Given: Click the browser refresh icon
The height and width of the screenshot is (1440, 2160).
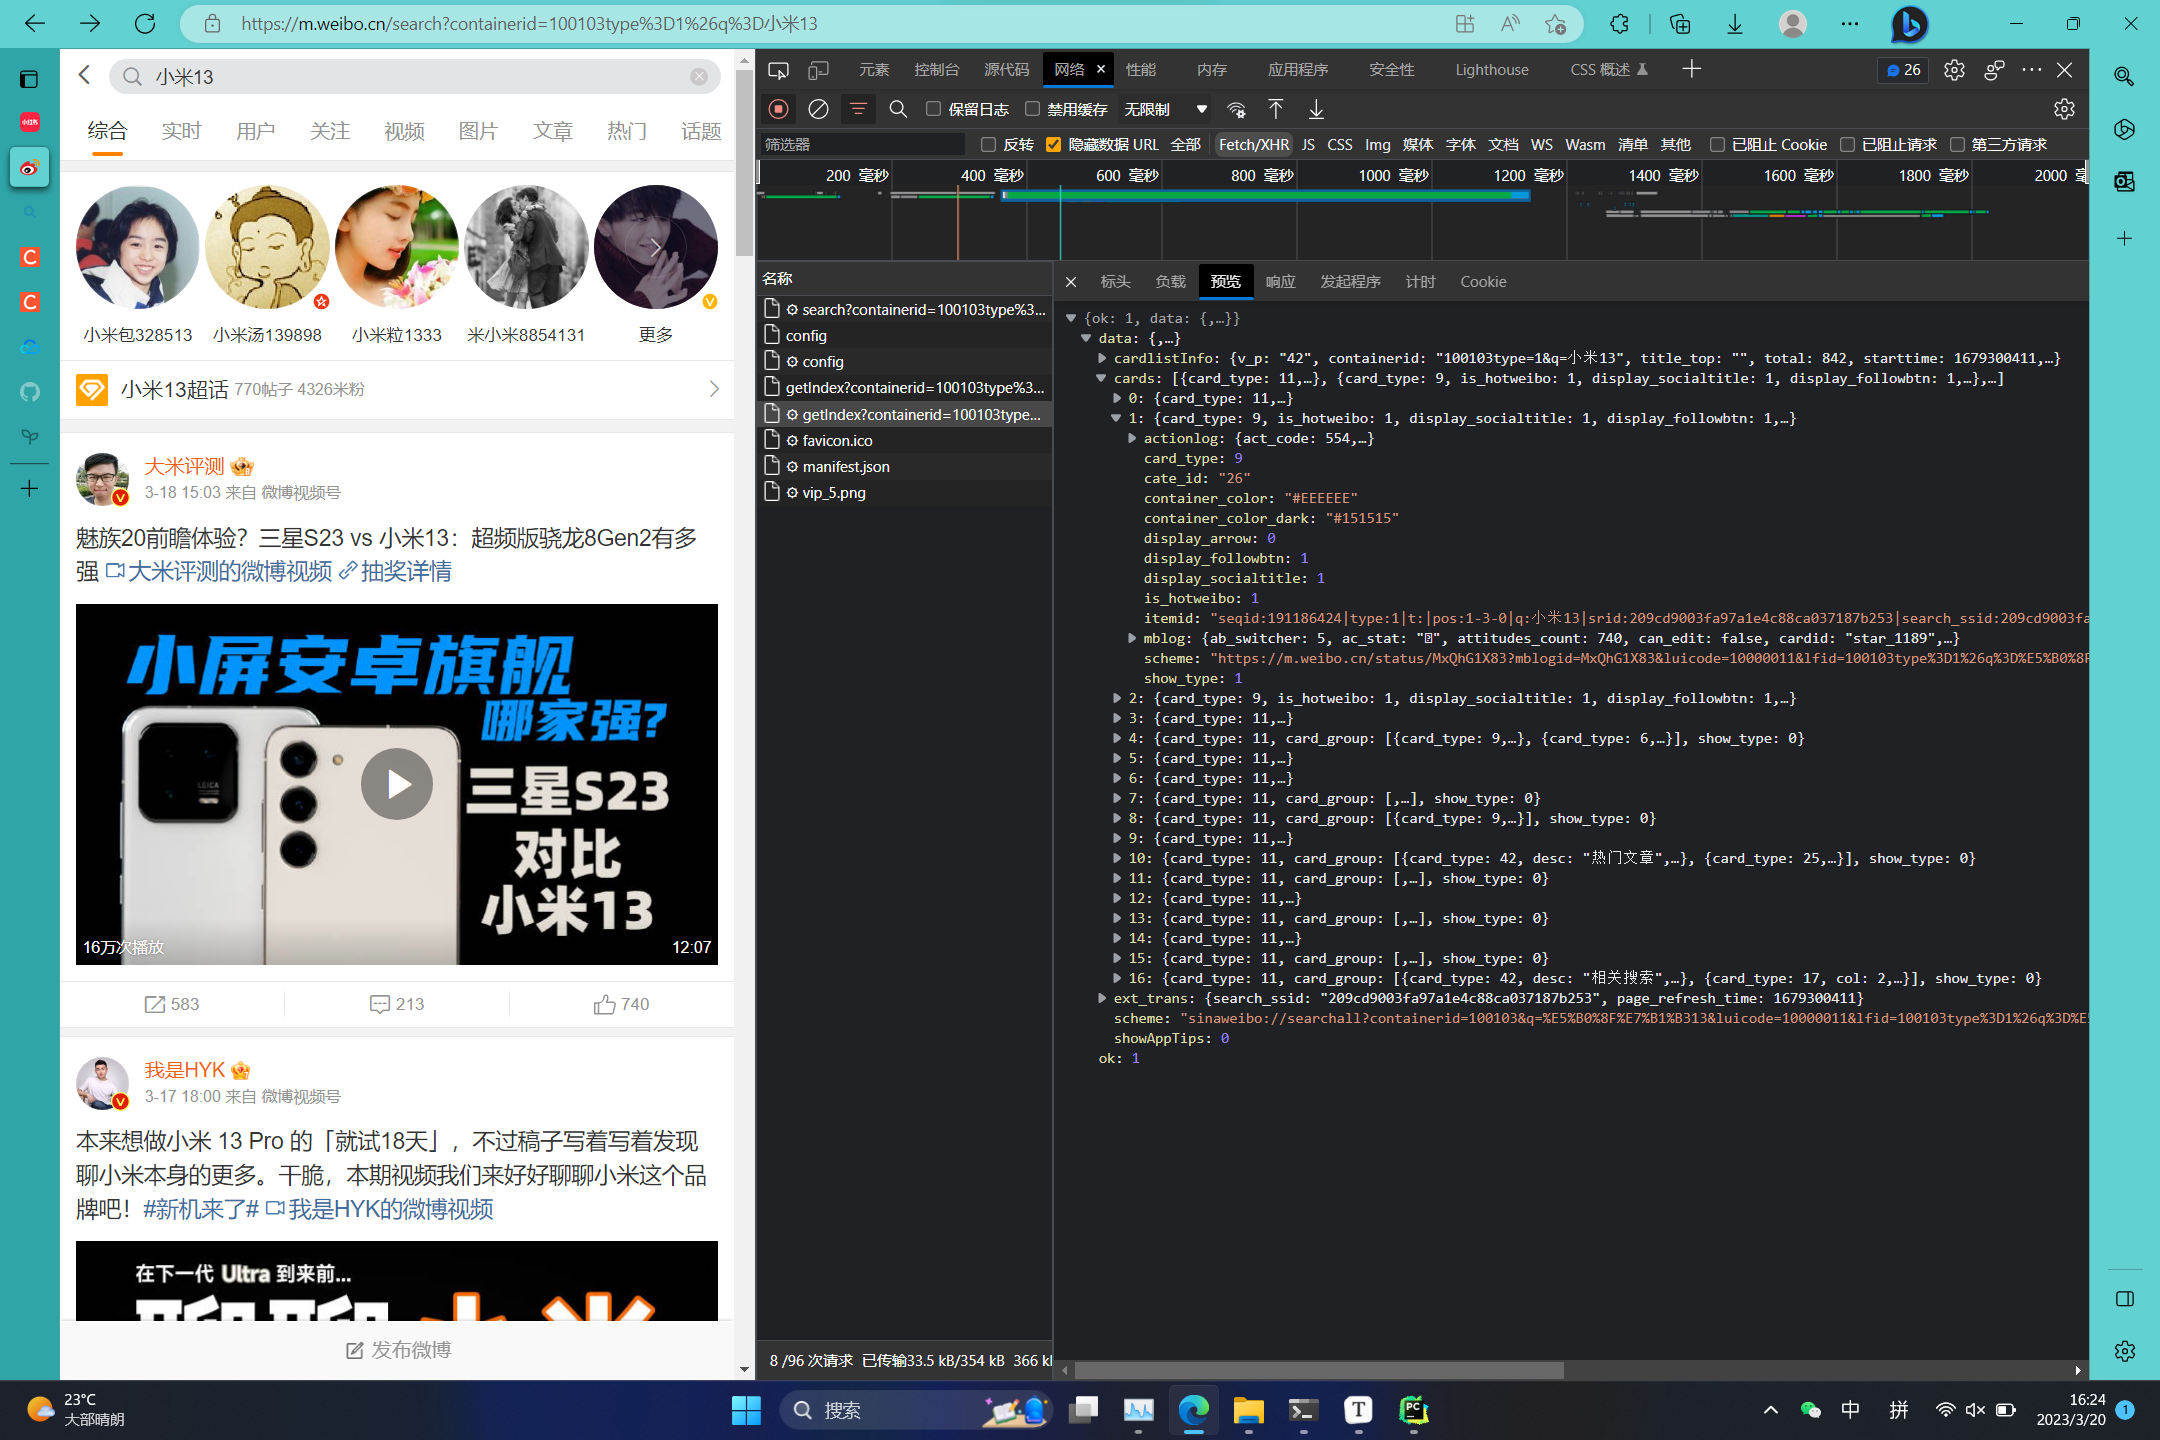Looking at the screenshot, I should coord(145,24).
